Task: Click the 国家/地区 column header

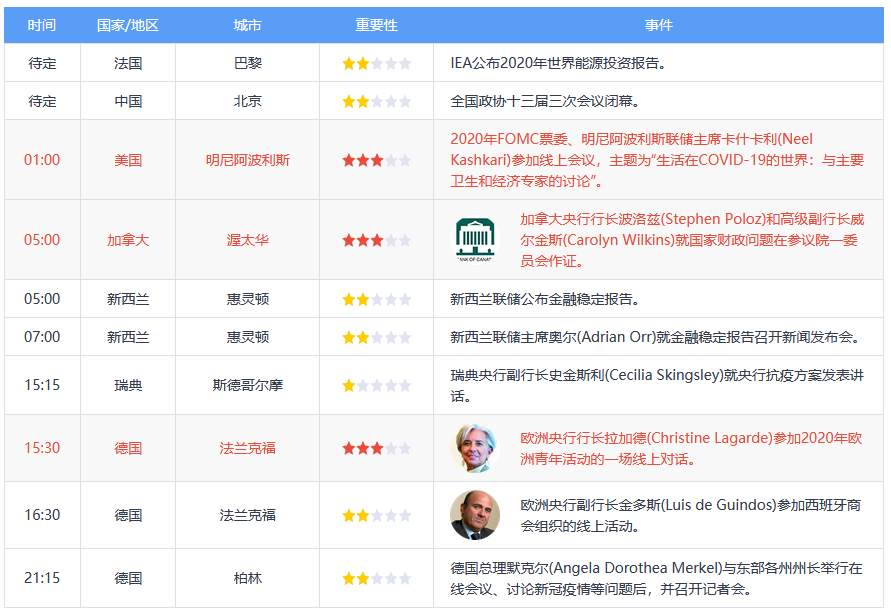Action: pos(128,25)
